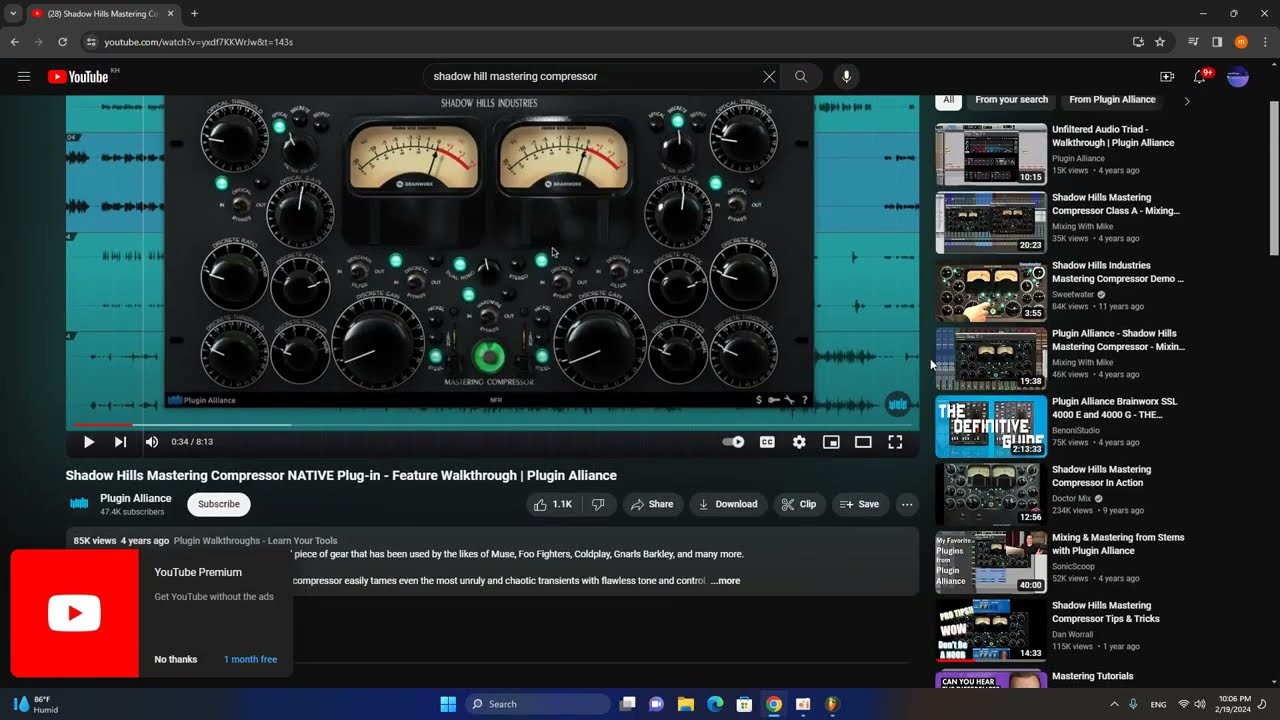Switch to miniplayer mode
This screenshot has width=1280, height=720.
pos(831,442)
